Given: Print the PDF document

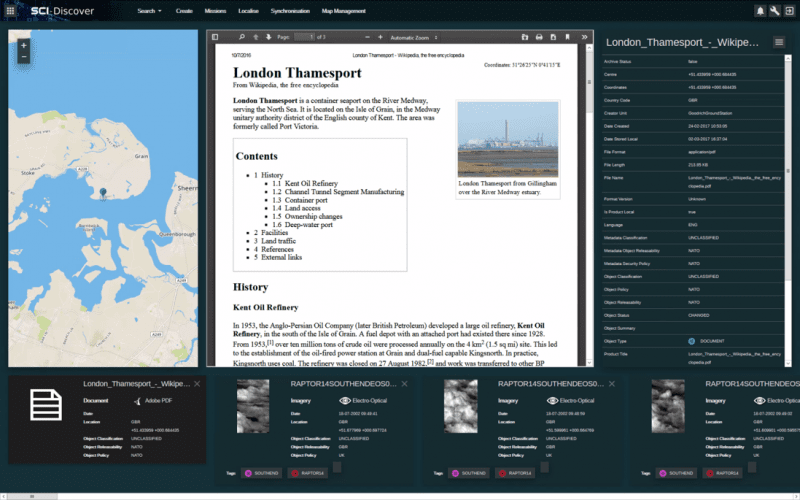Looking at the screenshot, I should (x=539, y=37).
